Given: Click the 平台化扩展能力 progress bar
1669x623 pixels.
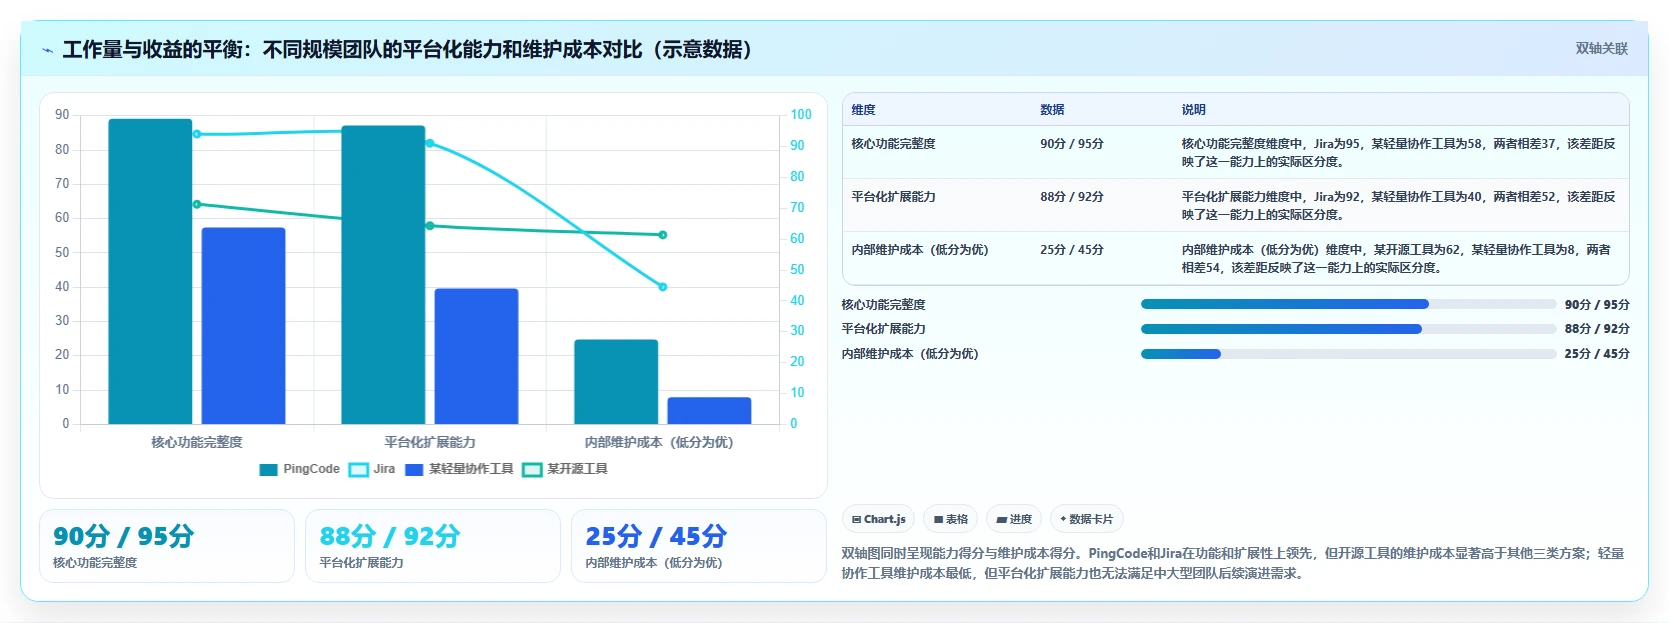Looking at the screenshot, I should click(x=1348, y=329).
